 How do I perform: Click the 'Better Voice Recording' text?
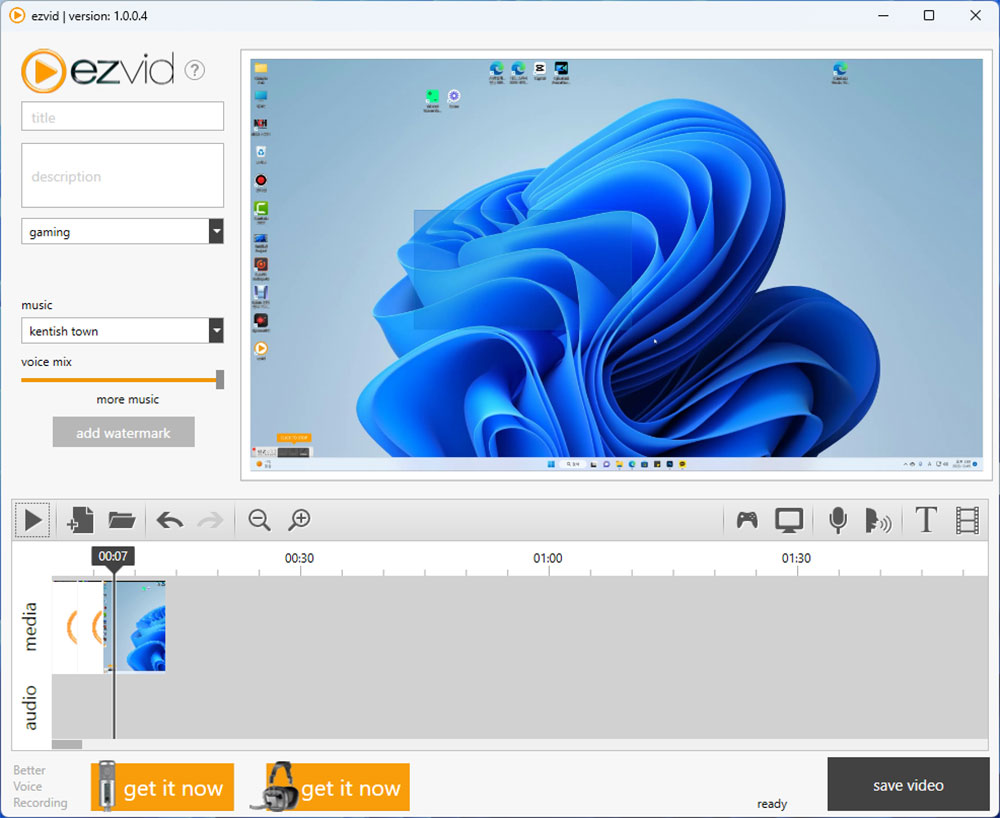[40, 786]
